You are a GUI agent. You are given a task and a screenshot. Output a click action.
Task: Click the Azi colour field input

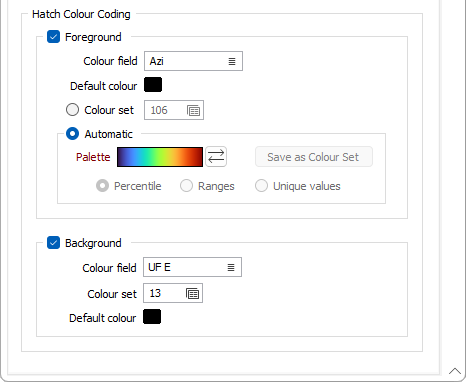193,61
